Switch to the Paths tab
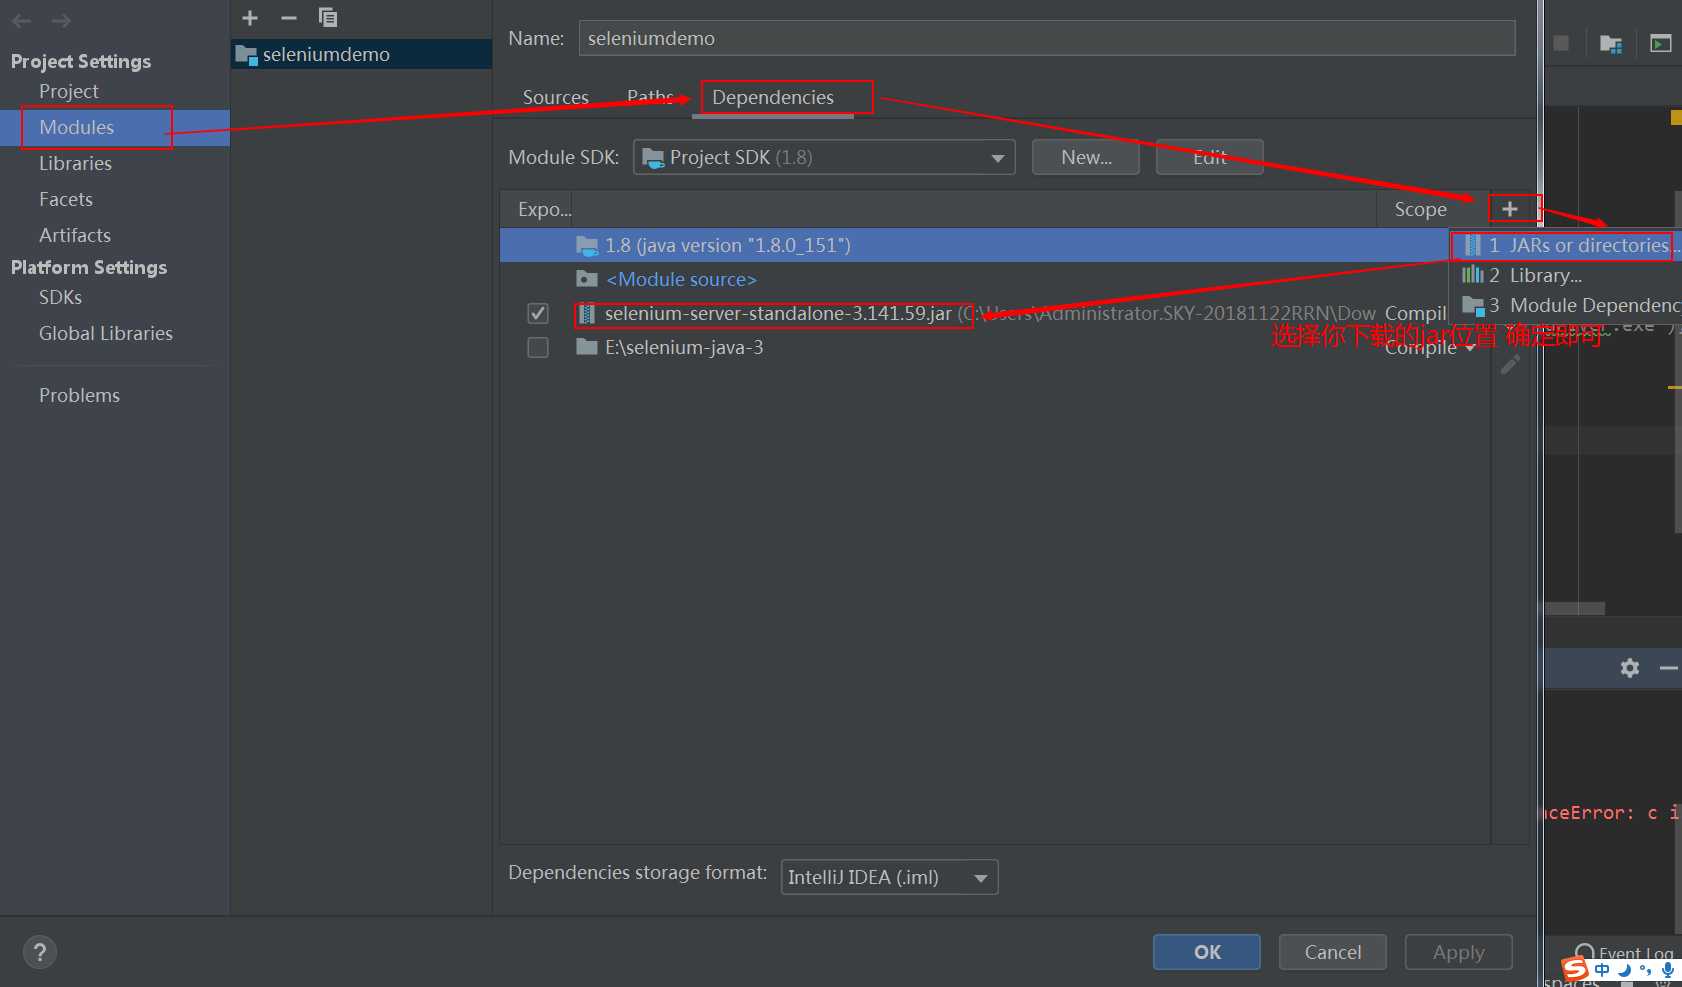1682x987 pixels. coord(650,97)
